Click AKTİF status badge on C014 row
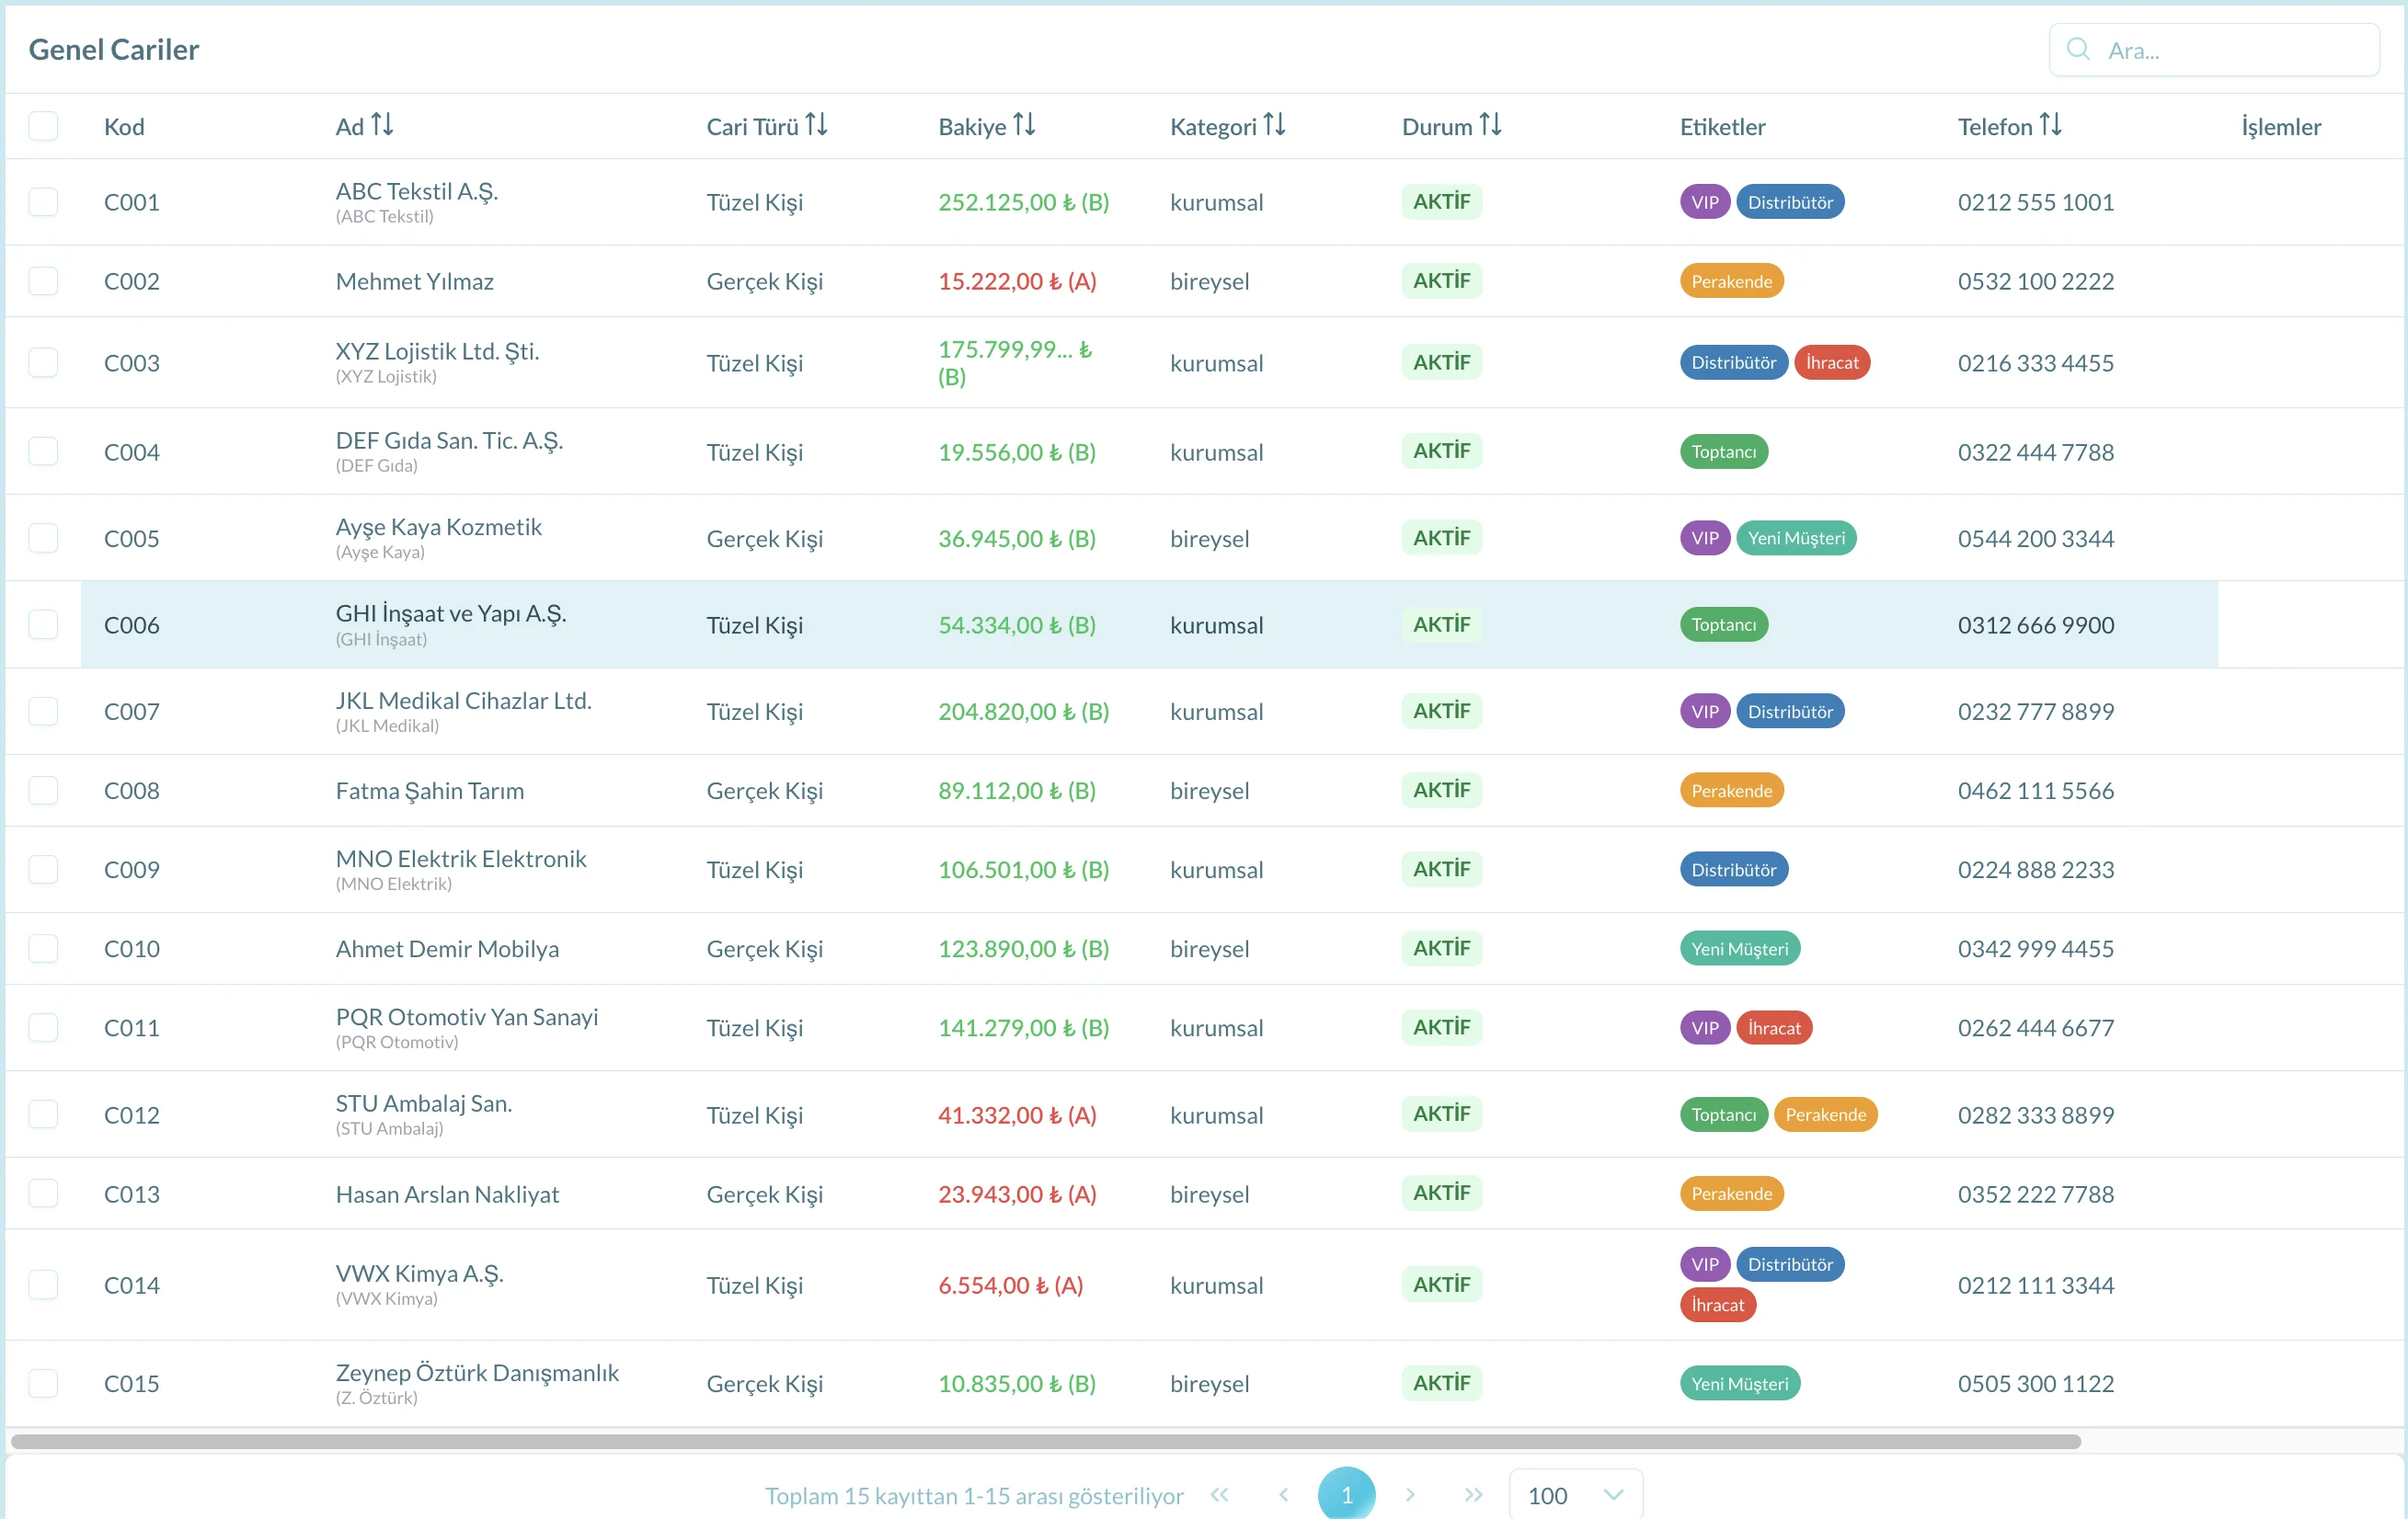This screenshot has height=1519, width=2408. 1441,1284
